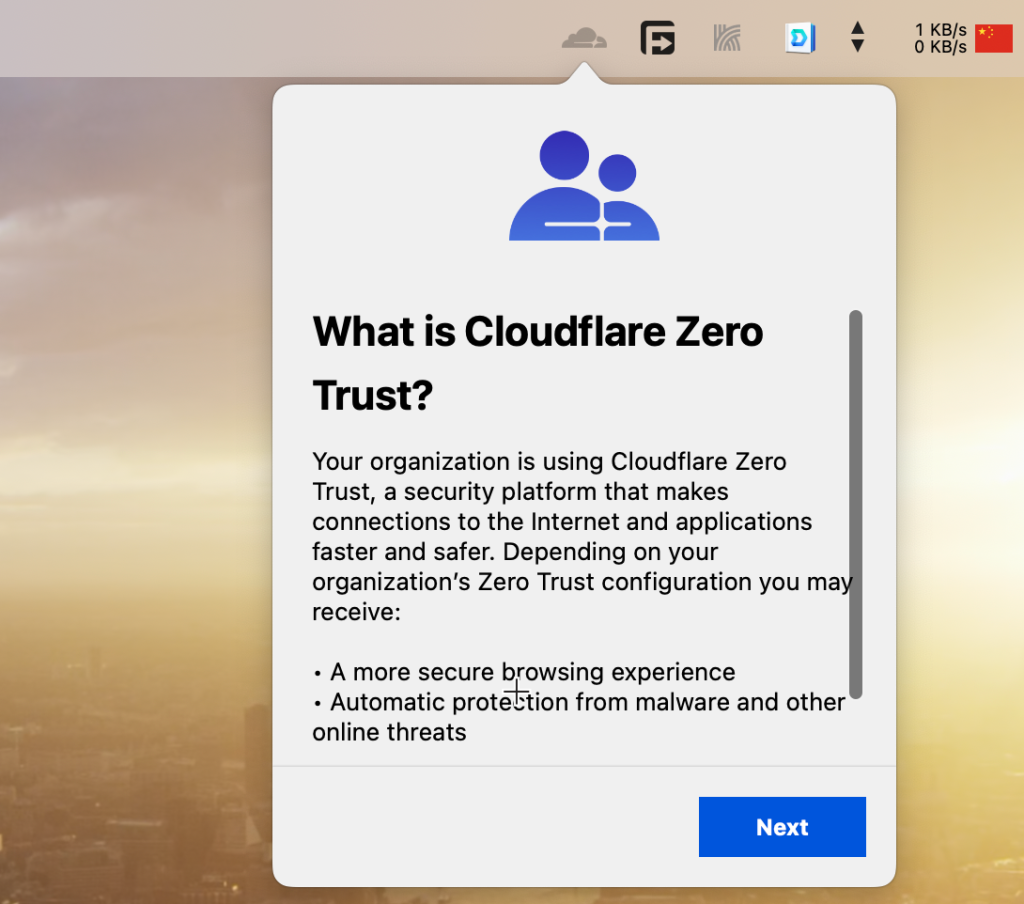Viewport: 1024px width, 904px height.
Task: Click the network speed KB/s indicator
Action: [940, 39]
